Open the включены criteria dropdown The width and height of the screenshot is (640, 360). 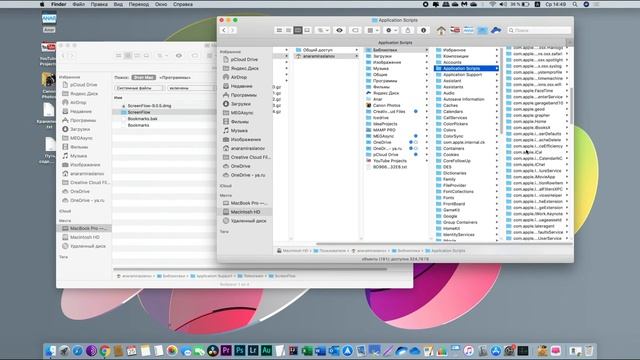(191, 88)
